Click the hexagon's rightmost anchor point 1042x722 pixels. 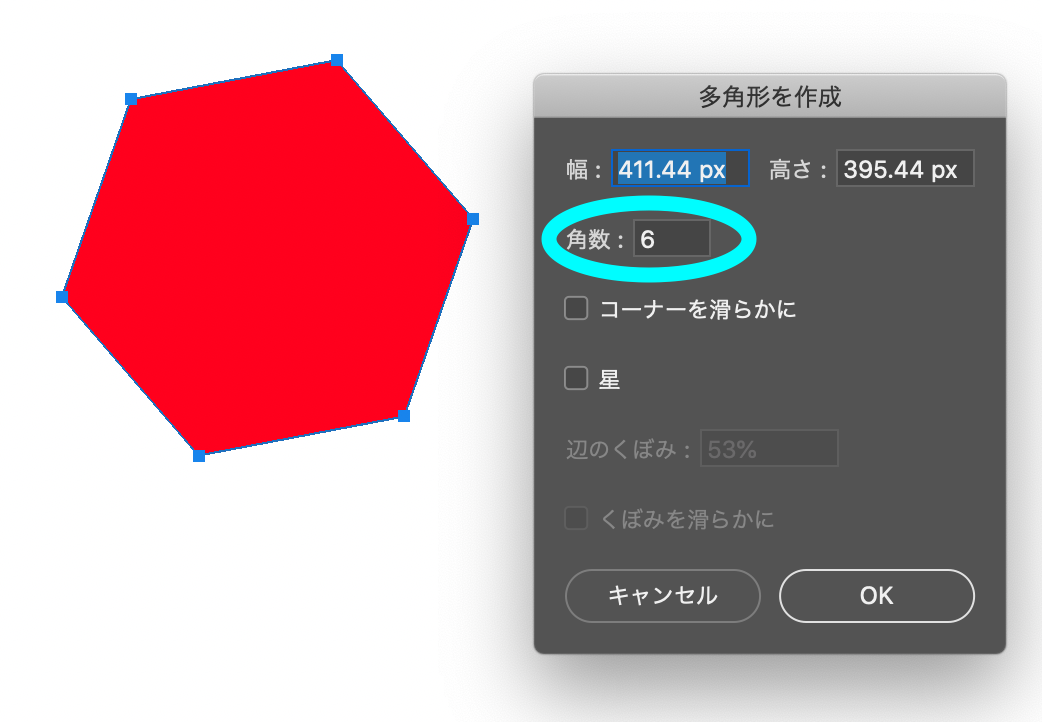point(473,219)
